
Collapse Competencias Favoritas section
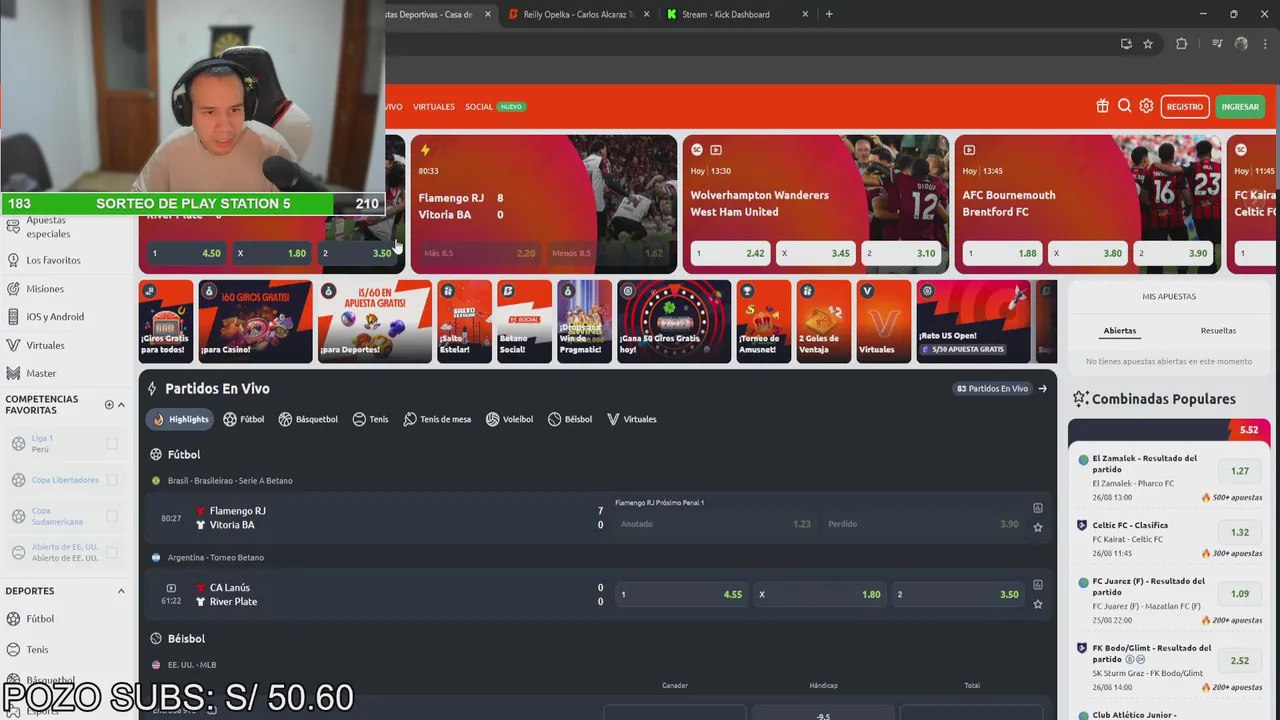121,405
